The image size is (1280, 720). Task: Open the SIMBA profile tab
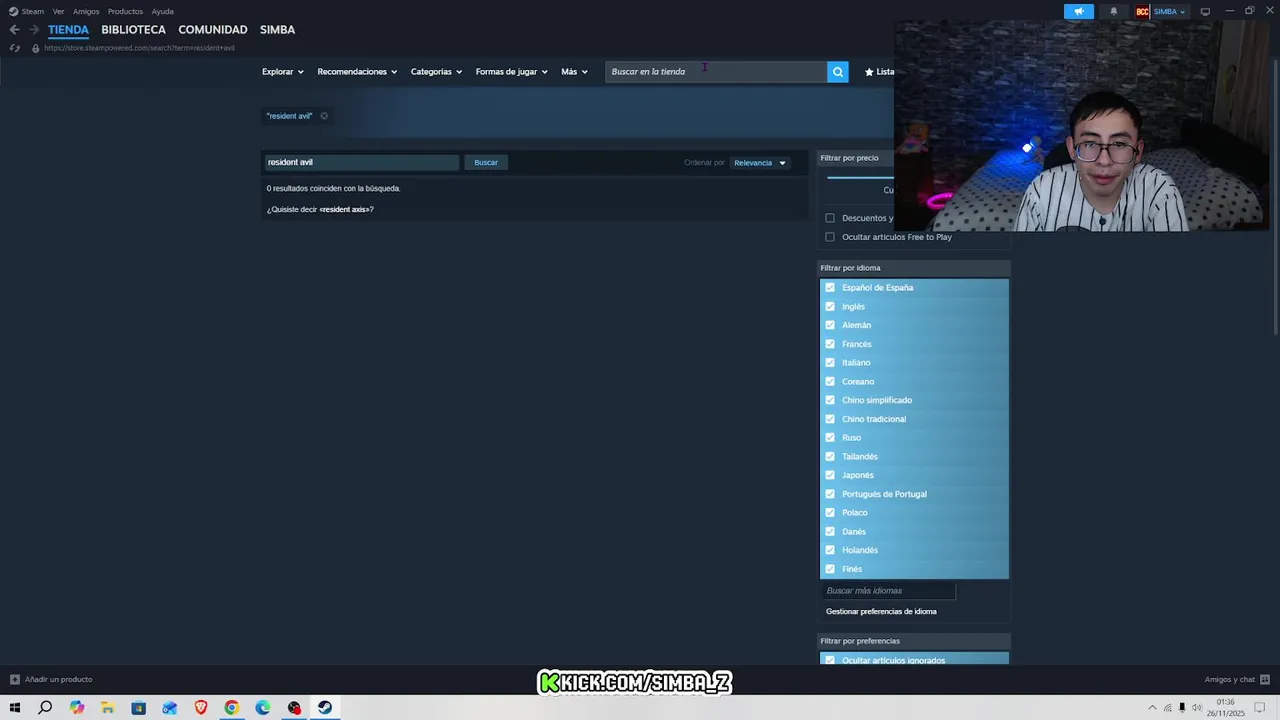(x=277, y=30)
